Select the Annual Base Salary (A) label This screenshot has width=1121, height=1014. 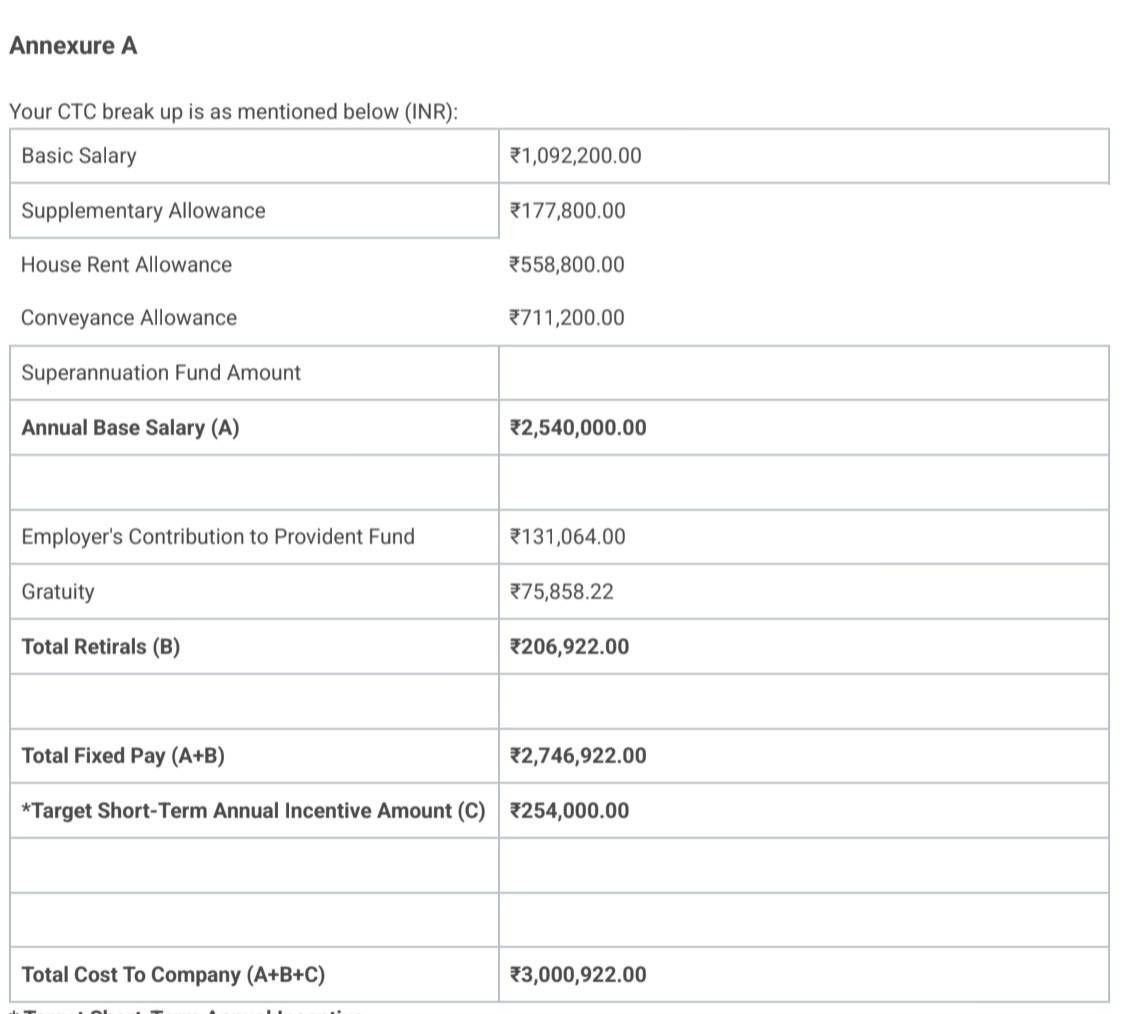click(130, 428)
